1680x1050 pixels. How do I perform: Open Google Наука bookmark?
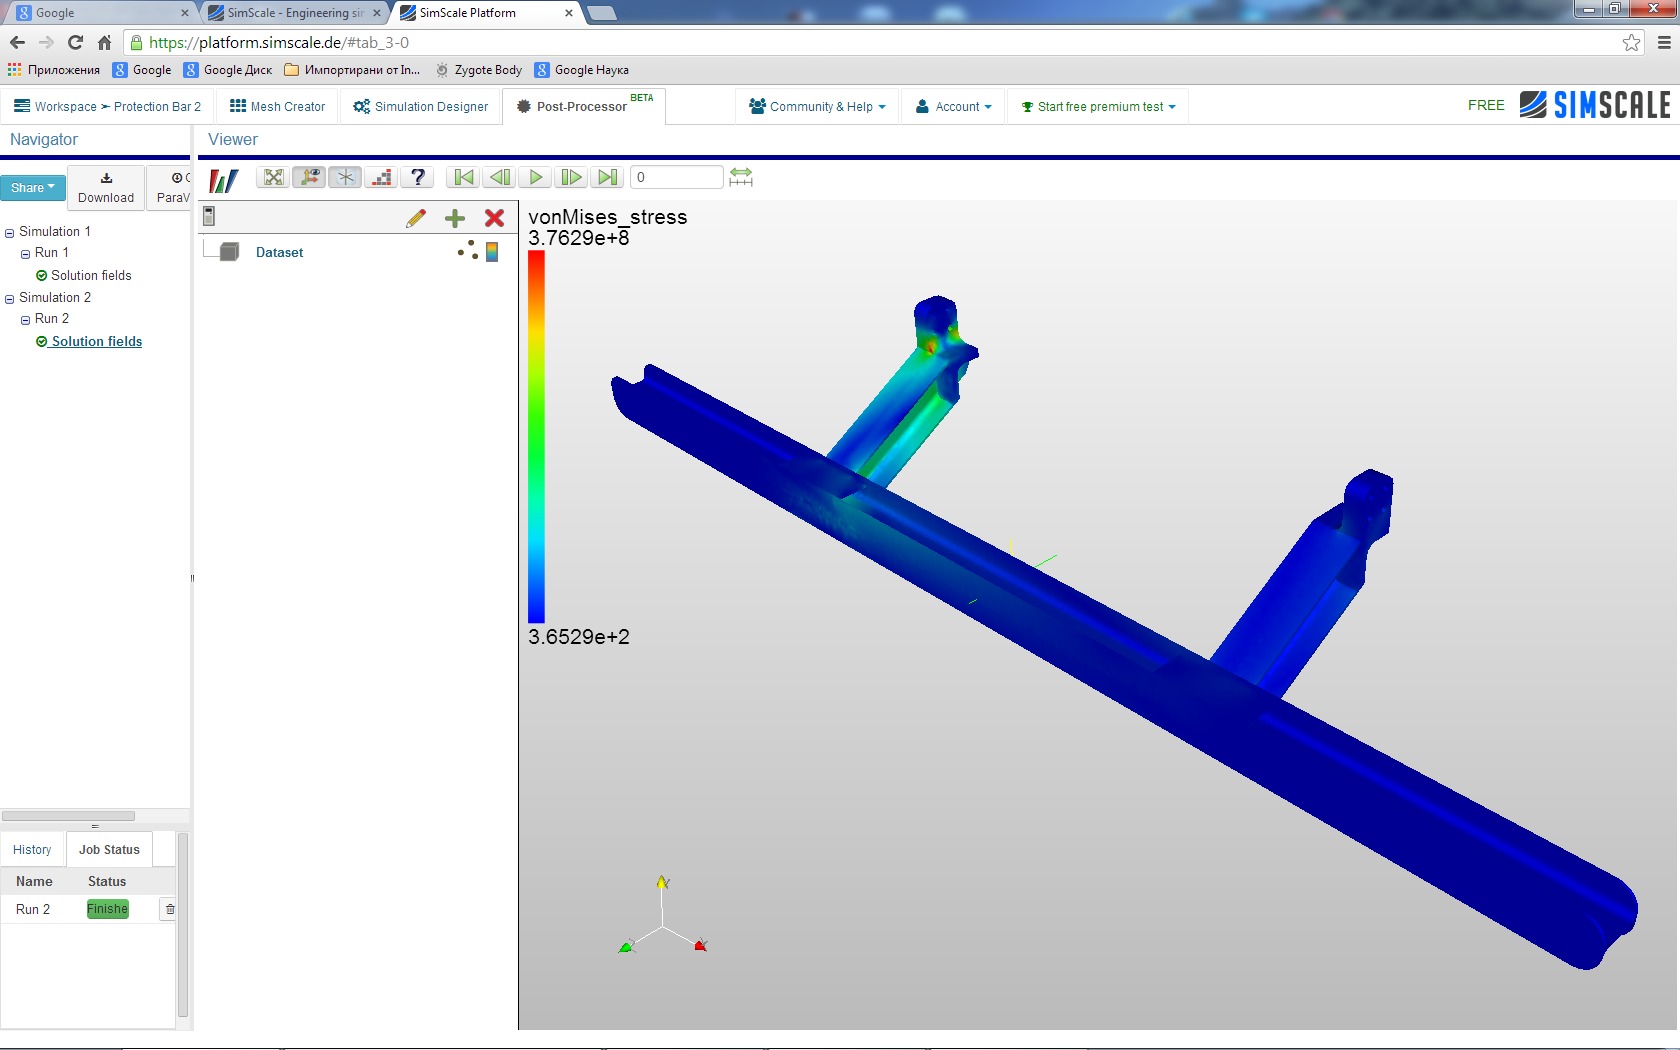tap(582, 70)
